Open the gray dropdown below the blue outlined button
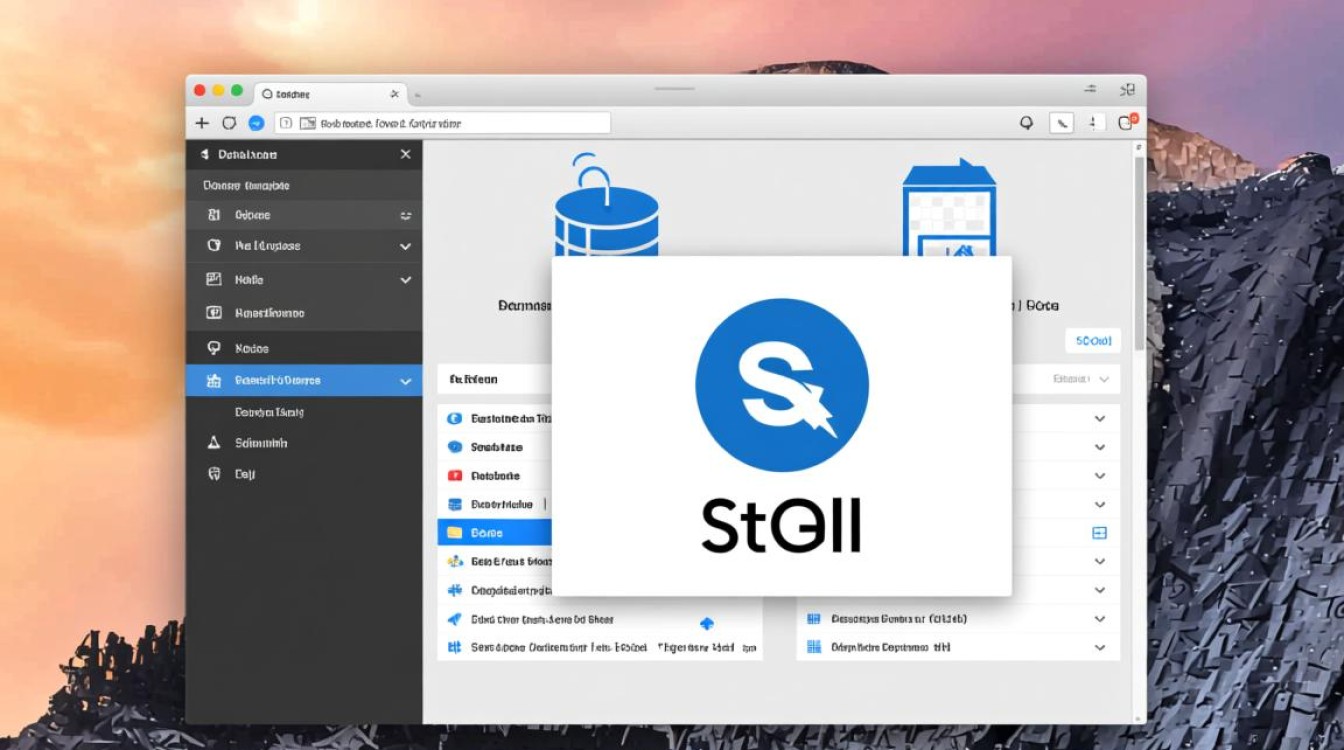Viewport: 1344px width, 750px height. 1082,379
